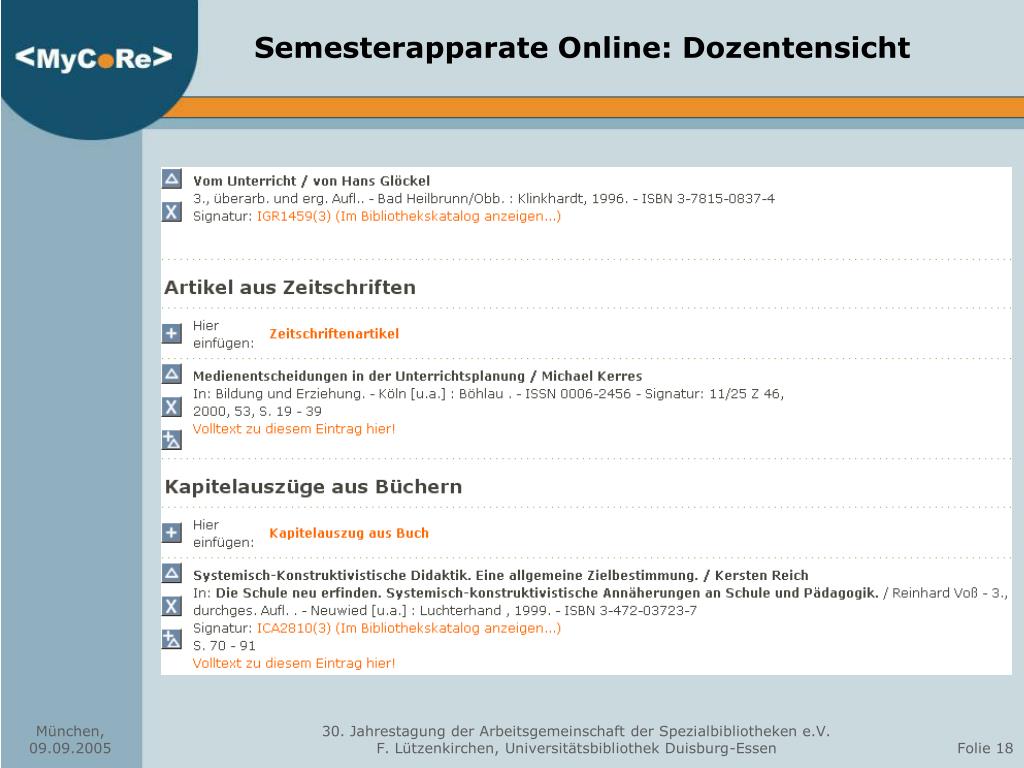
Task: Click the MyCoRe logo
Action: (x=94, y=58)
